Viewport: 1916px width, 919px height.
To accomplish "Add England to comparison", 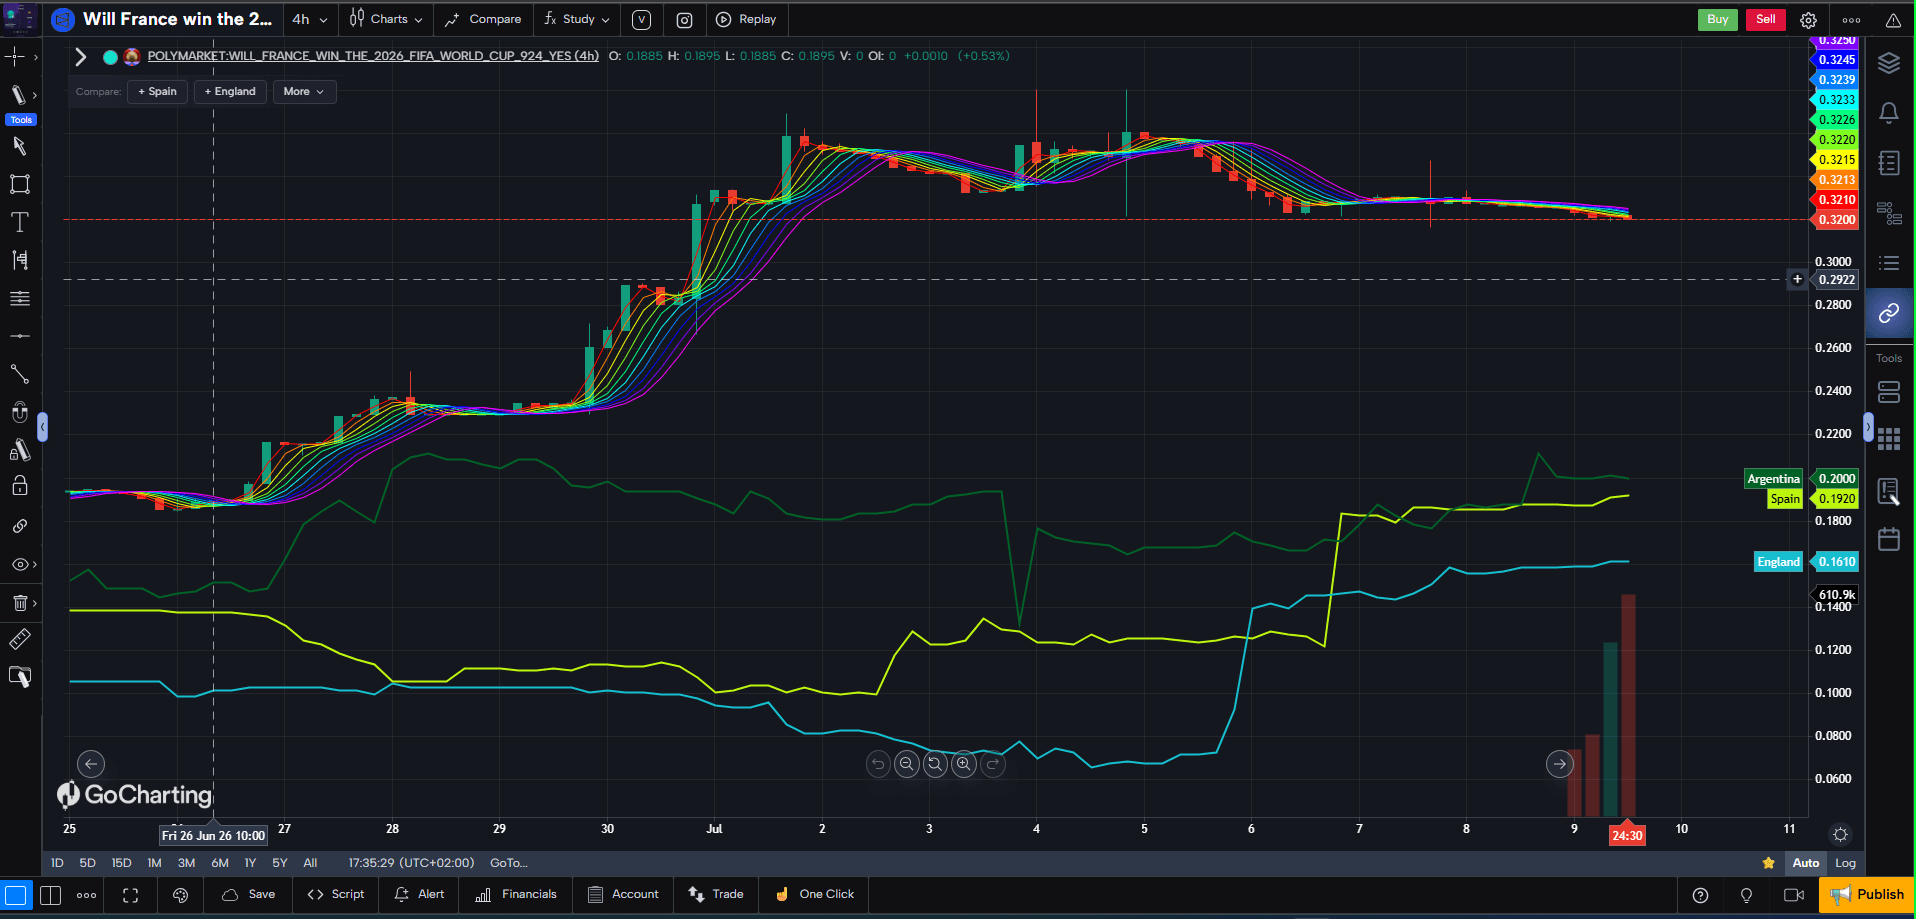I will click(x=230, y=92).
